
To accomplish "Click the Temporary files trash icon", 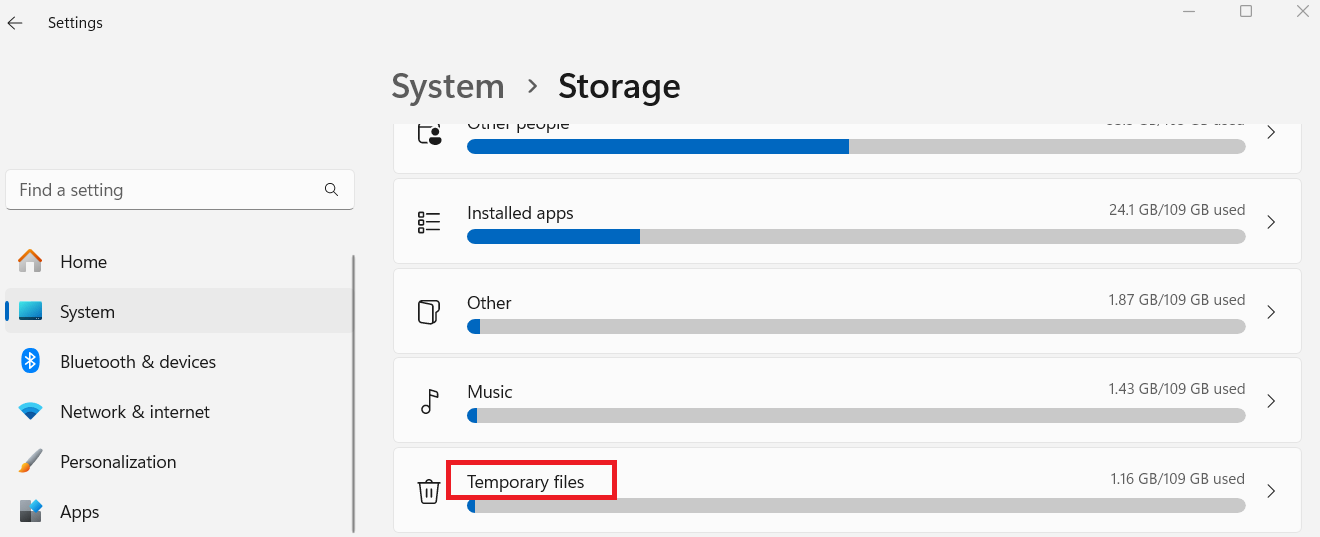I will click(428, 491).
